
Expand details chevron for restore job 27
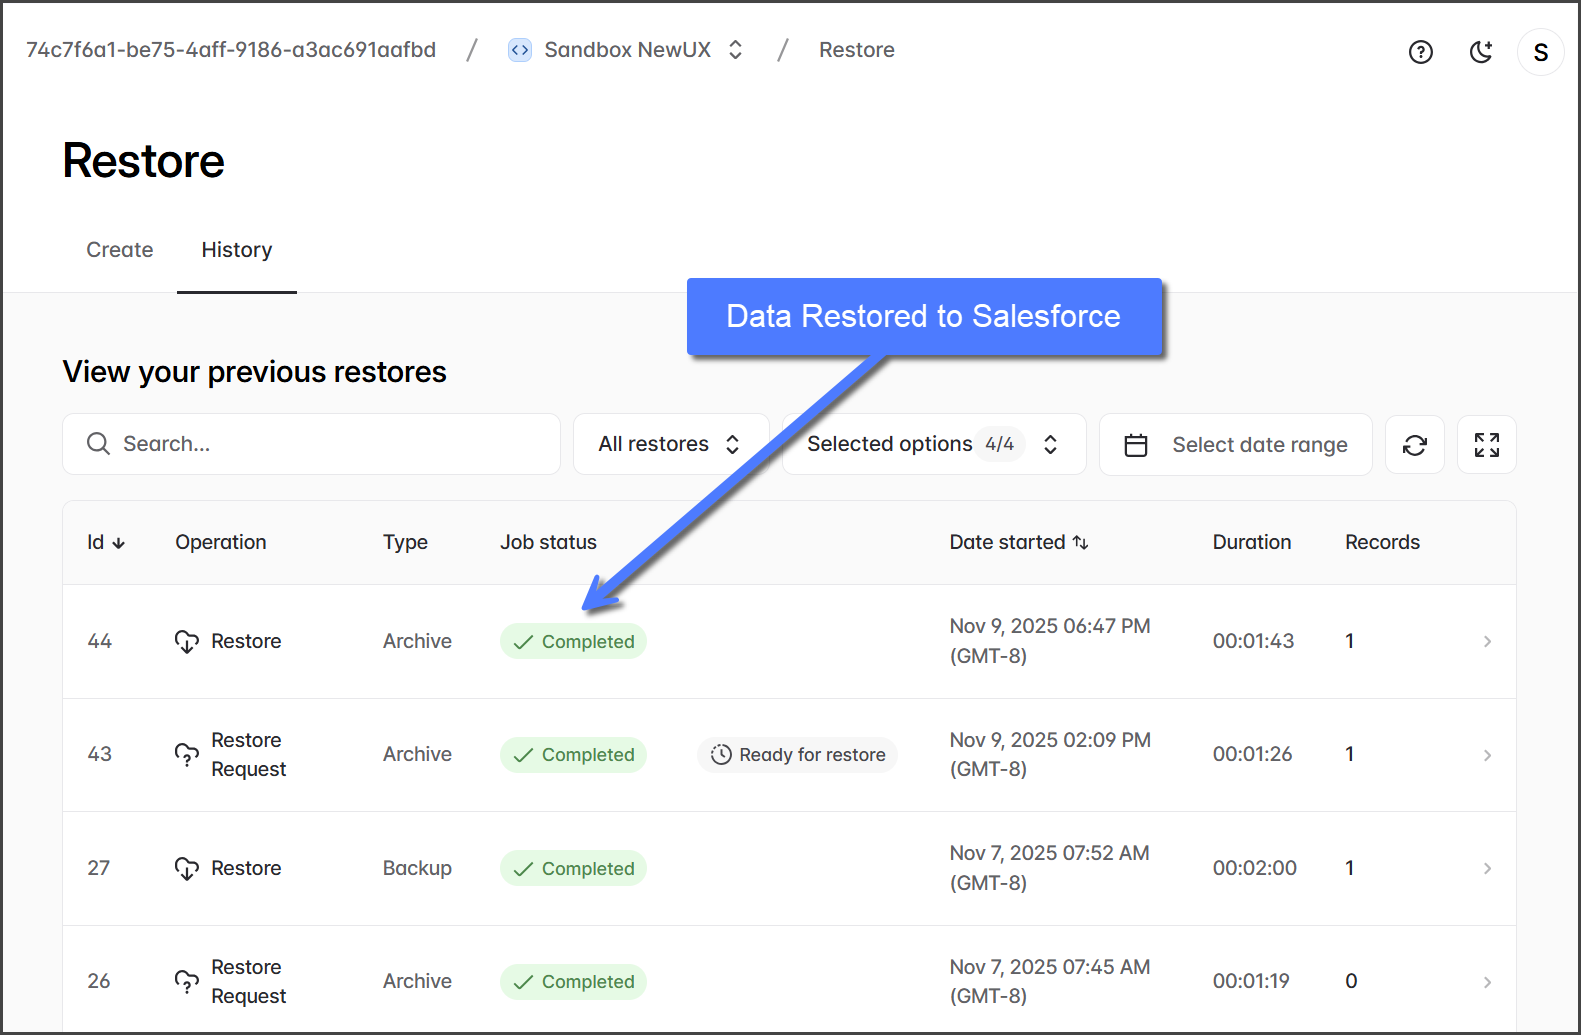(x=1487, y=868)
